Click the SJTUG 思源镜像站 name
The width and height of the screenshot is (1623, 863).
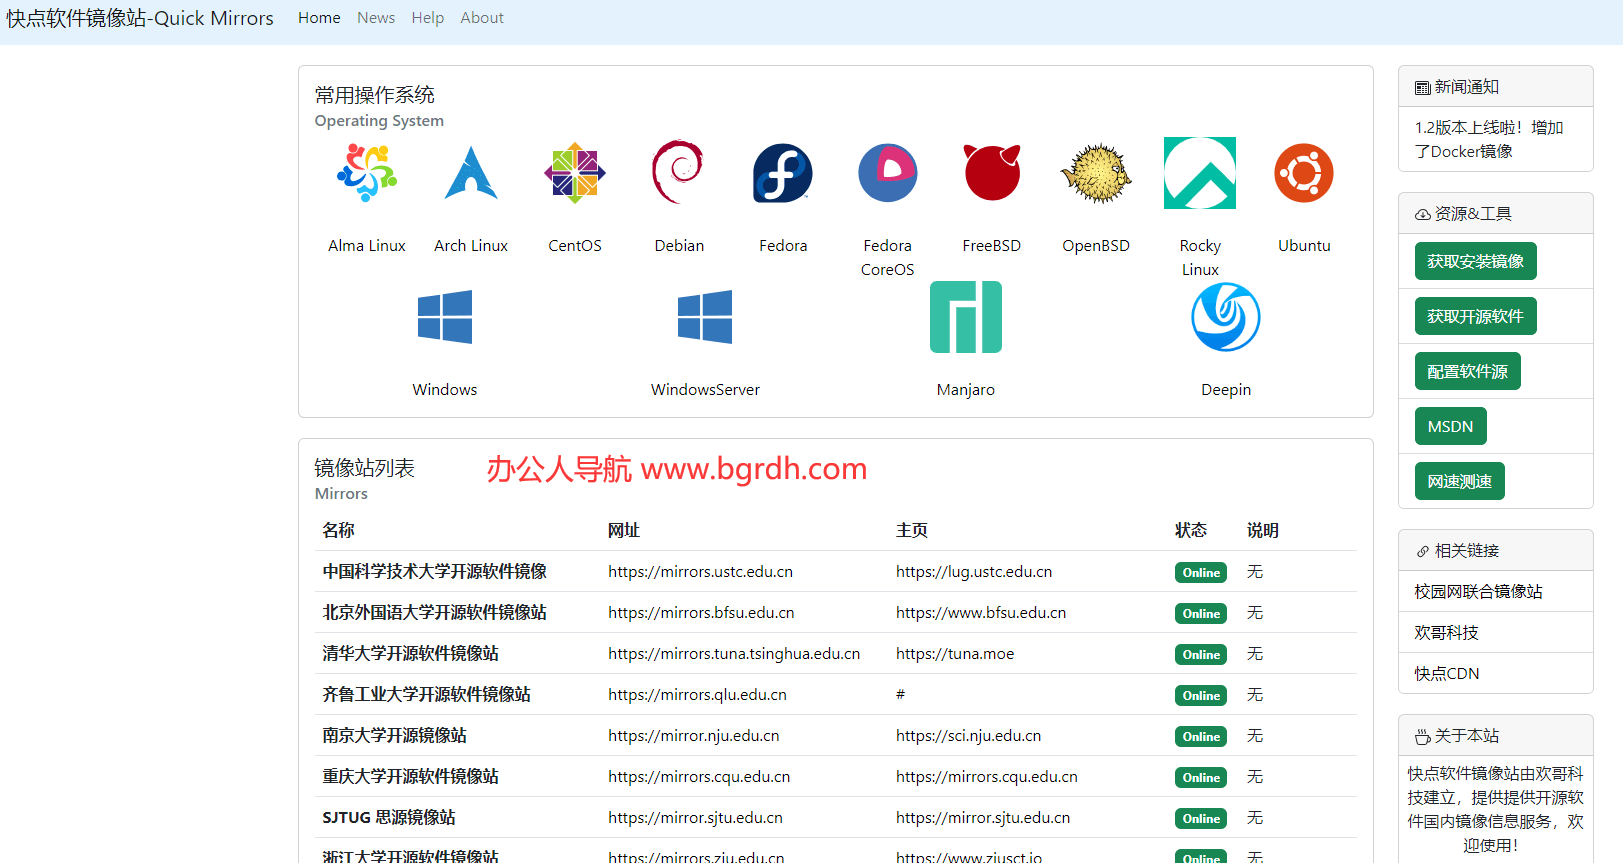(388, 818)
